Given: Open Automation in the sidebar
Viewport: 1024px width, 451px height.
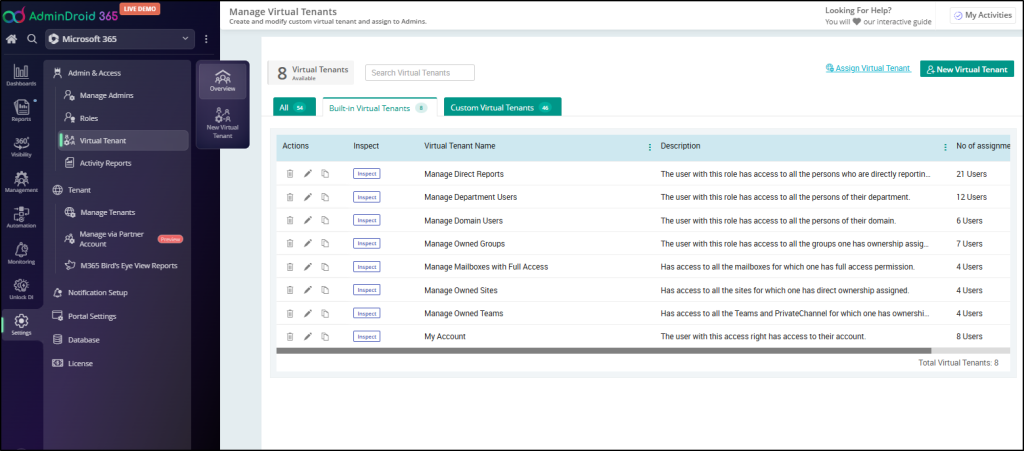Looking at the screenshot, I should 22,217.
